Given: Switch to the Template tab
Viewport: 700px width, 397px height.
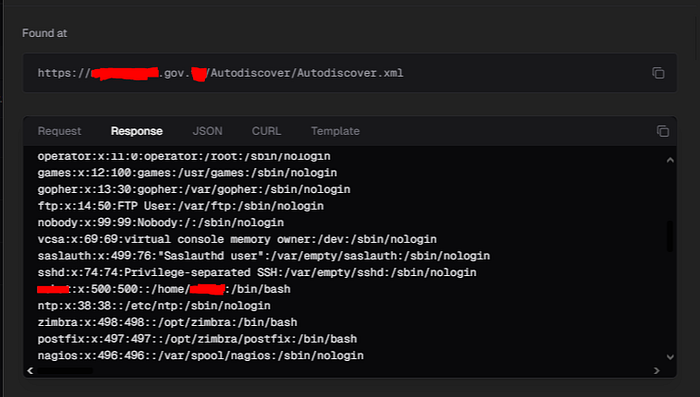Looking at the screenshot, I should (x=335, y=131).
